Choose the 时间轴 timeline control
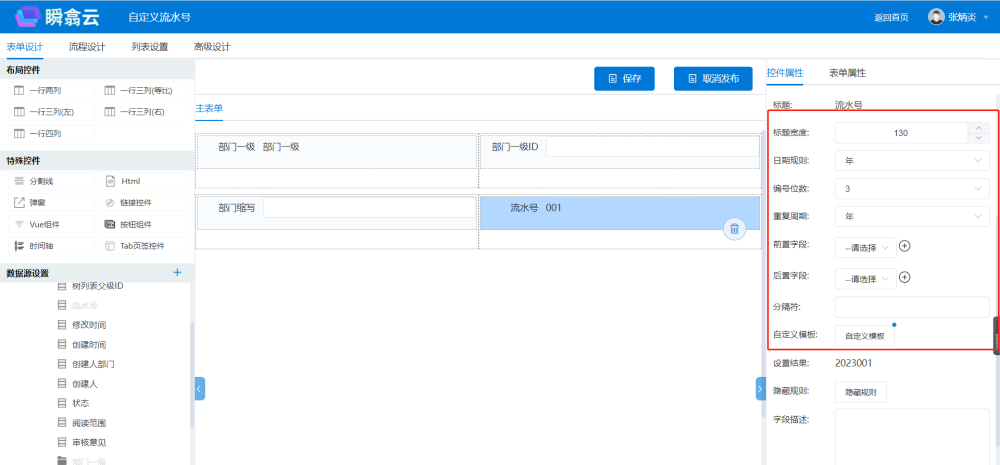The image size is (1000, 465). pos(42,246)
